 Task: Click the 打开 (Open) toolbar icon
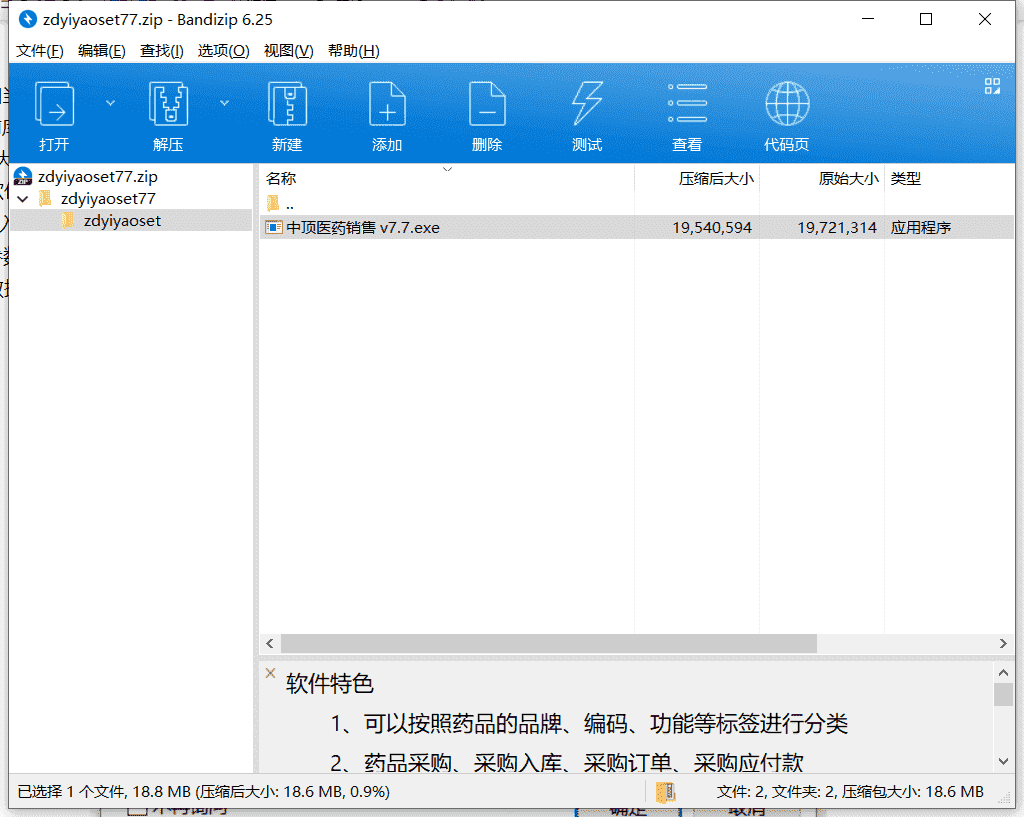click(54, 104)
